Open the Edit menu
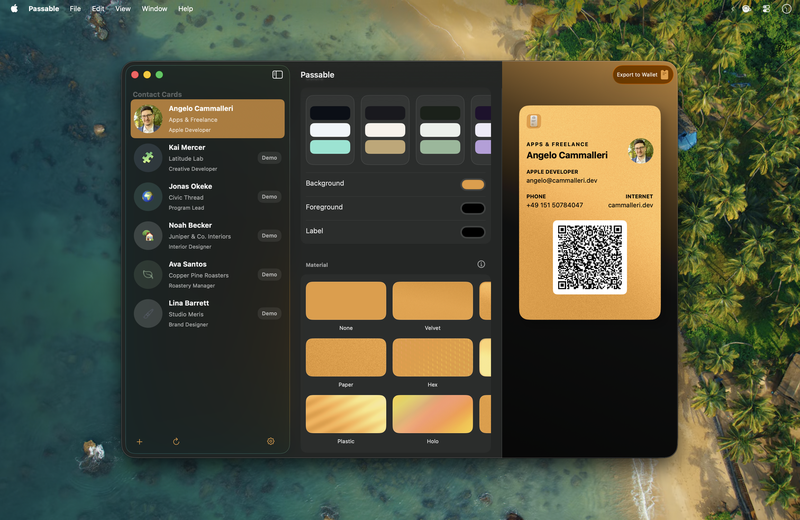 tap(98, 9)
